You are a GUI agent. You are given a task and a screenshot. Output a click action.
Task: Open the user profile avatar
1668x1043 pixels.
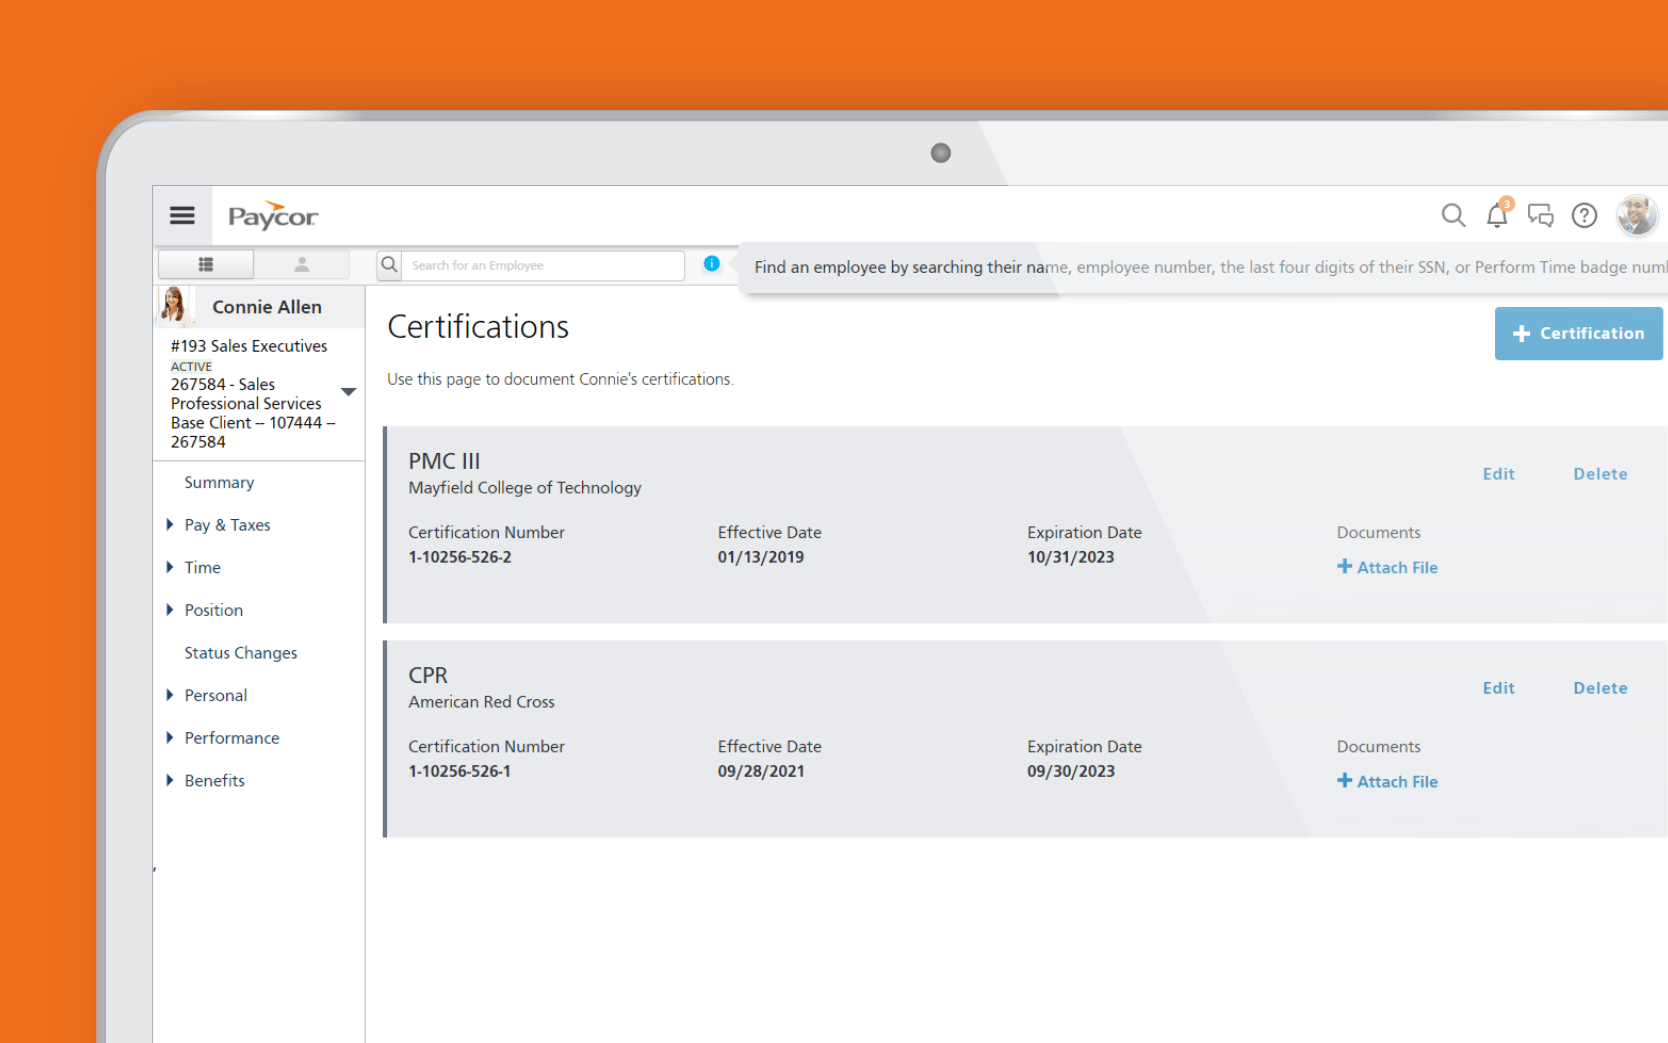(1637, 215)
